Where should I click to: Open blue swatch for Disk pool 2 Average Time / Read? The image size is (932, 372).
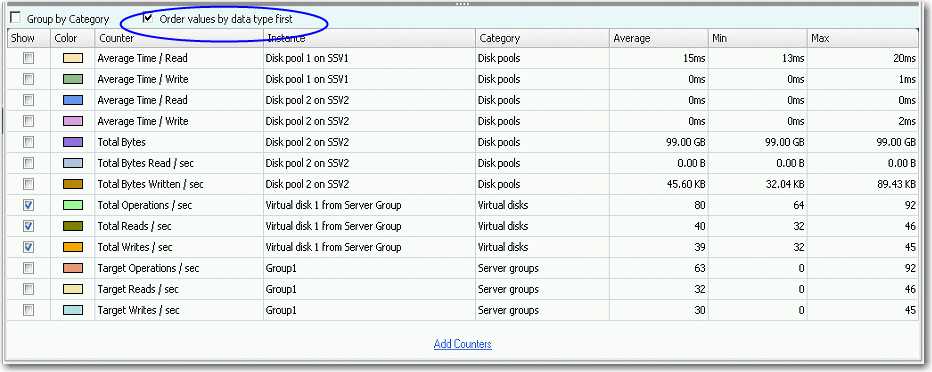pos(73,100)
